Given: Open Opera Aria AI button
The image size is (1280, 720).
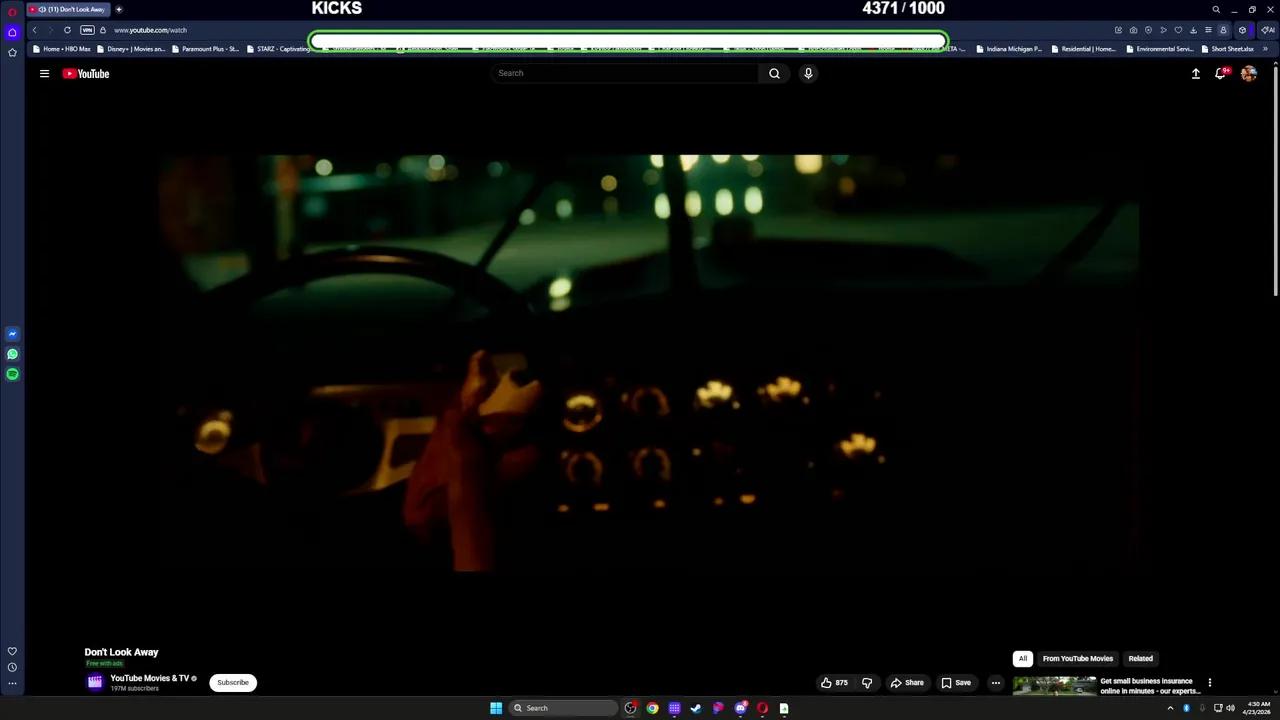Looking at the screenshot, I should (x=1267, y=30).
